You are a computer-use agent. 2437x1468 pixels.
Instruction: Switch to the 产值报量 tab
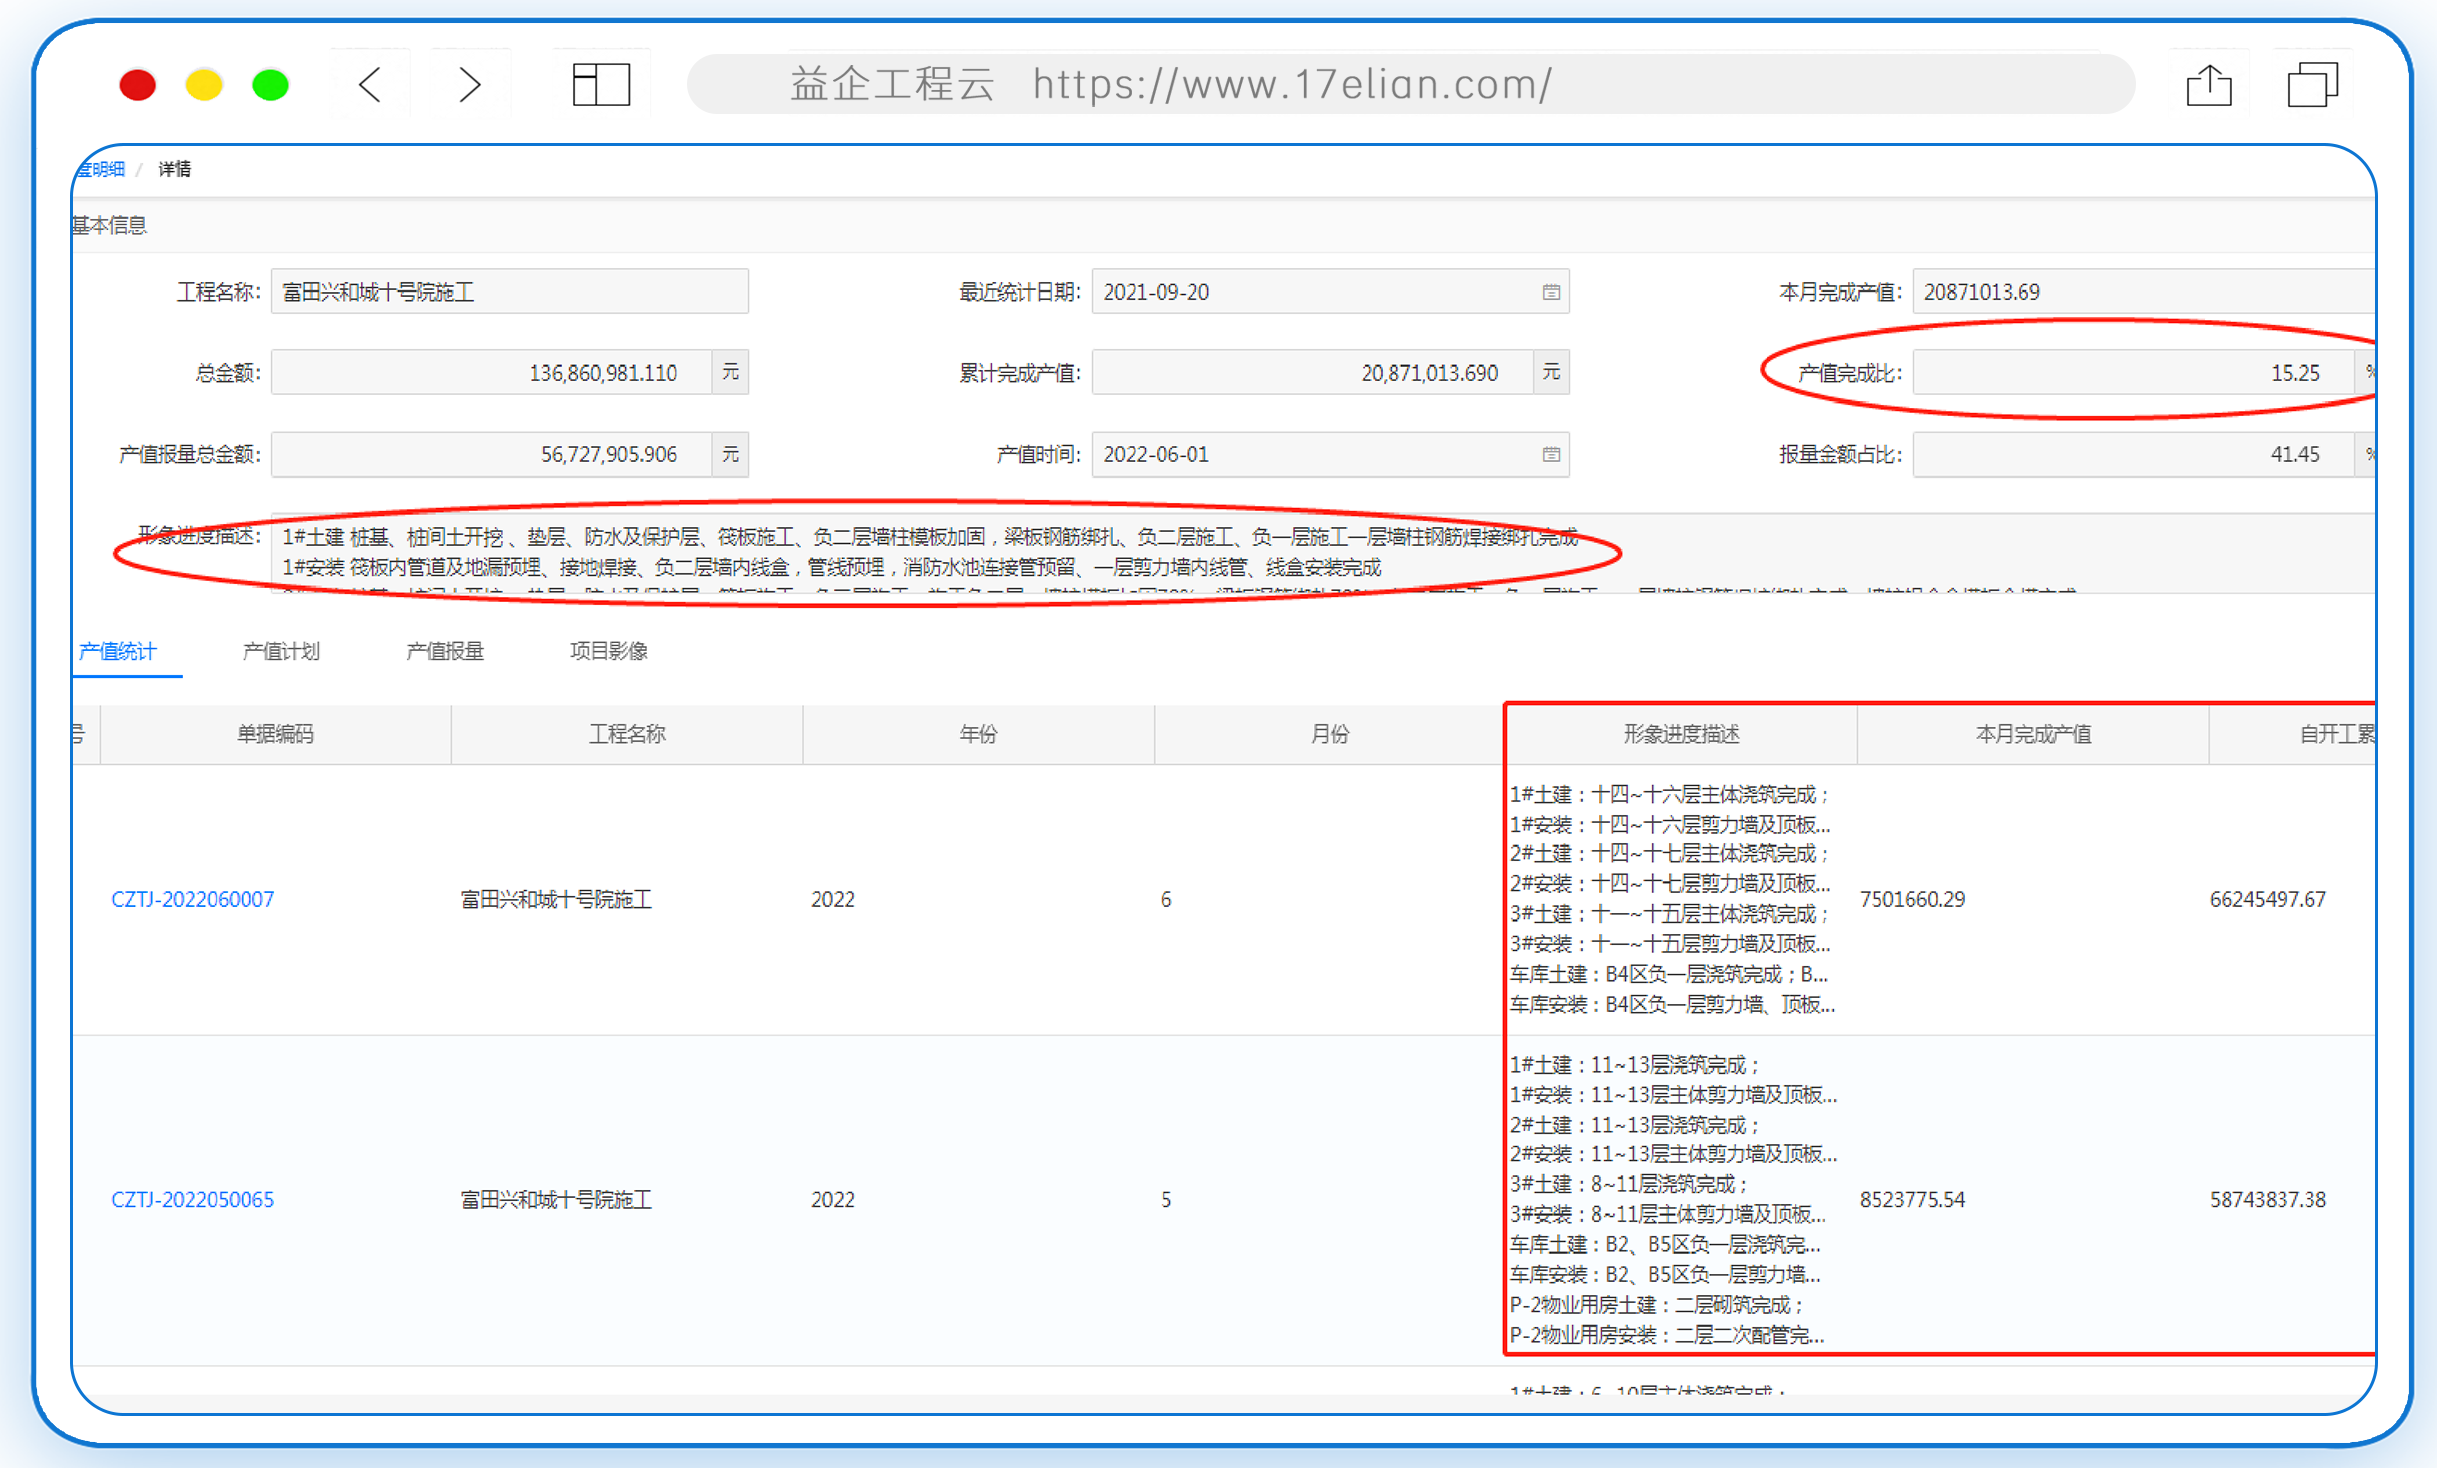[445, 651]
